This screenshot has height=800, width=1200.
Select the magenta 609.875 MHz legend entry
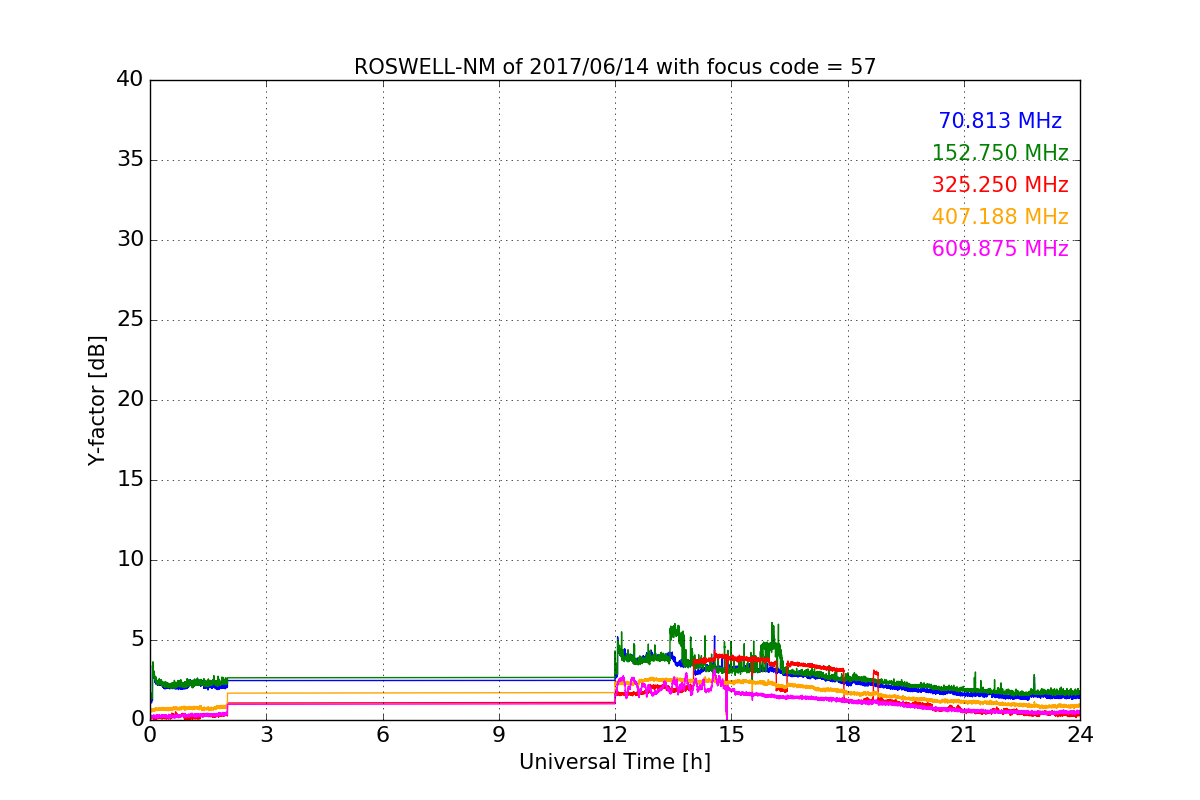pos(999,249)
